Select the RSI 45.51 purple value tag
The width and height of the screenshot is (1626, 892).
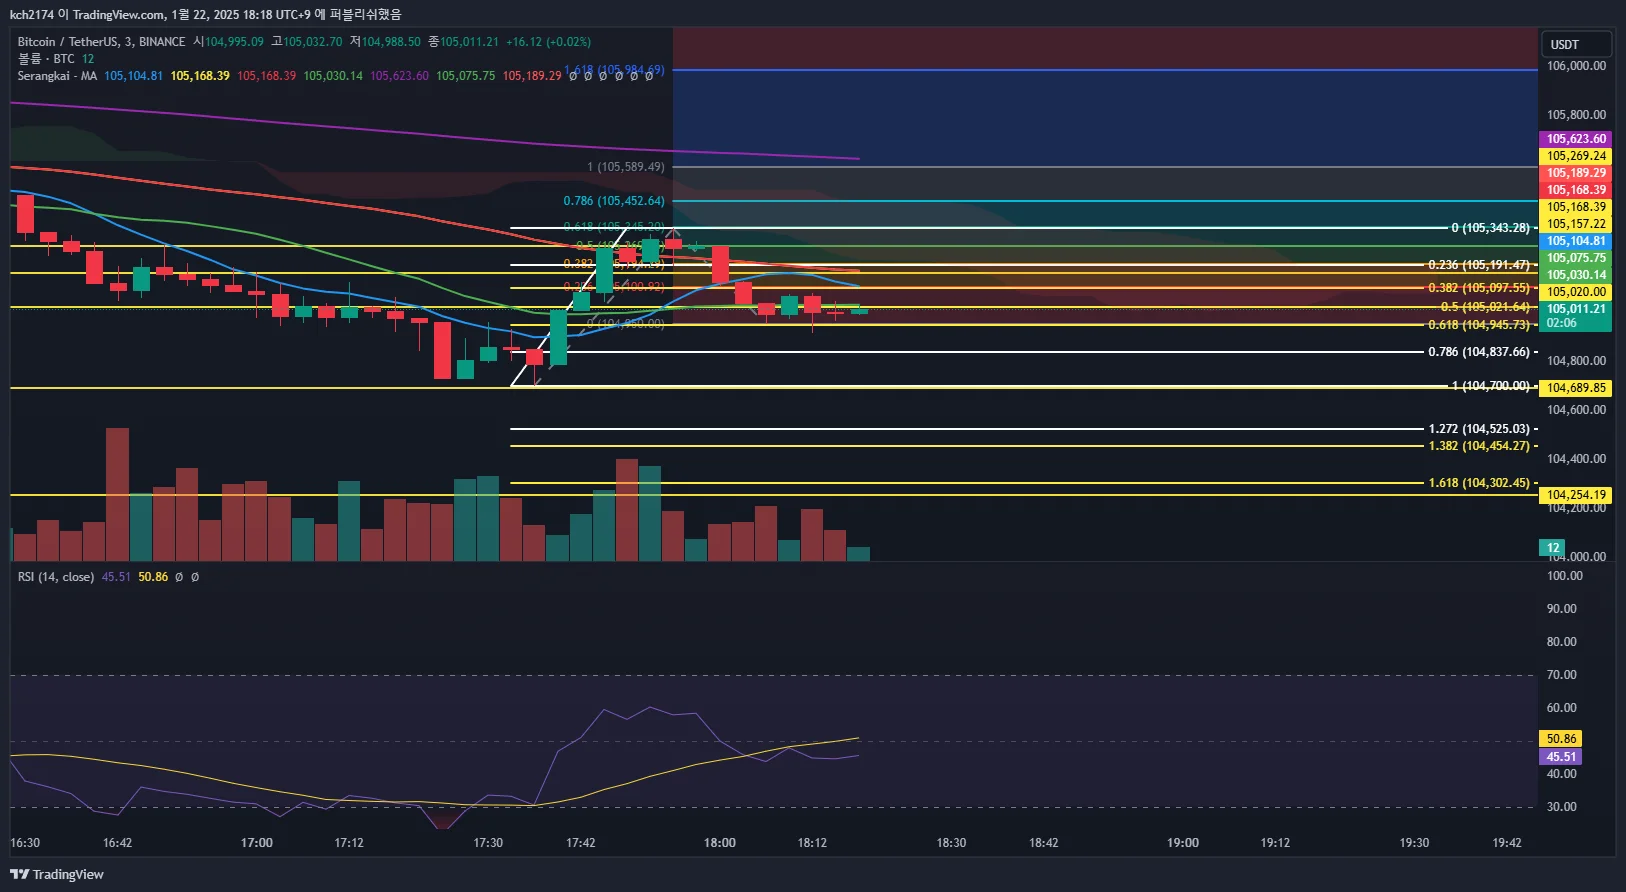click(1560, 757)
